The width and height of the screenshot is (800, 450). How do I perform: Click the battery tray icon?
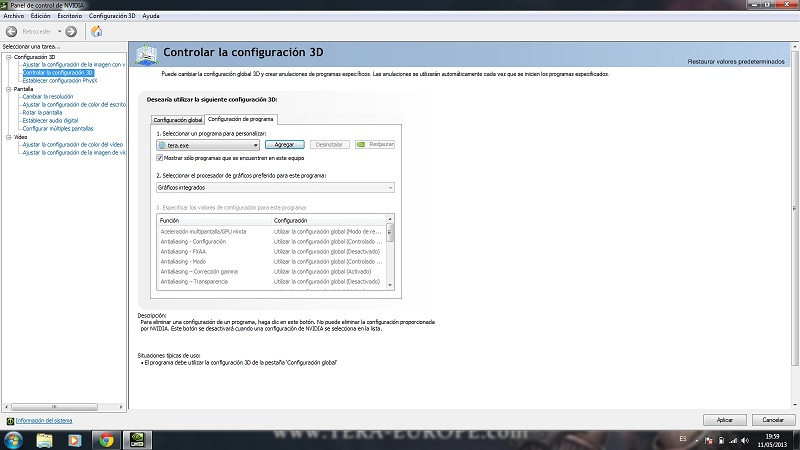click(721, 440)
